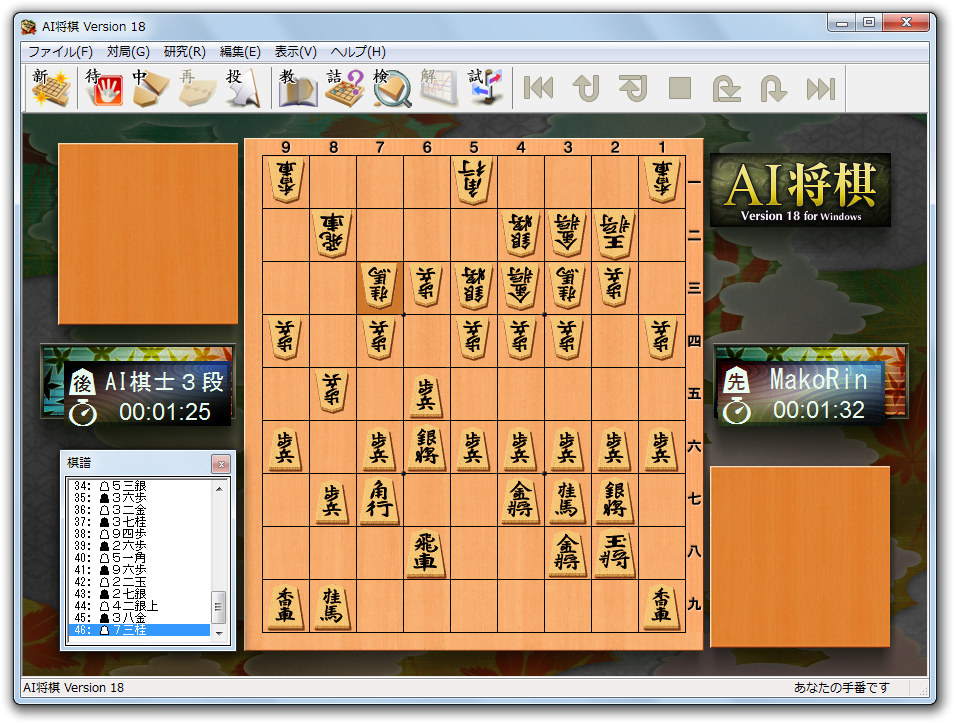Select move 38 ９四歩 in kifu
Image resolution: width=954 pixels, height=723 pixels.
click(x=140, y=534)
